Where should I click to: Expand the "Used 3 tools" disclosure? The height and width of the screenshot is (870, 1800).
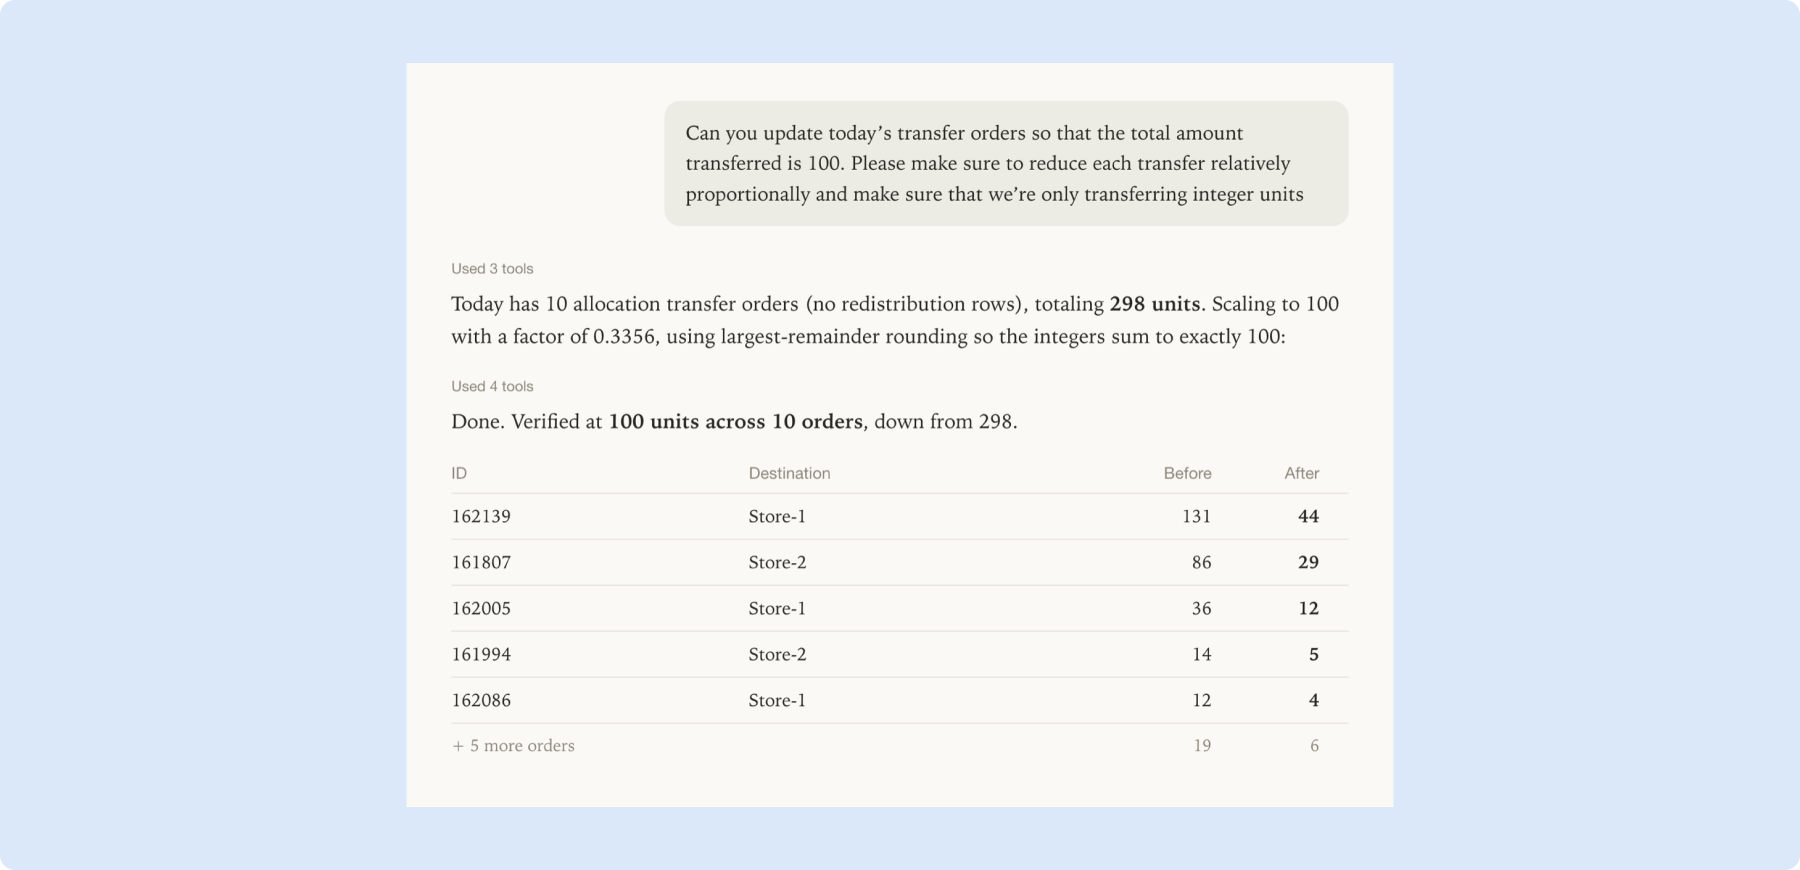pos(492,269)
